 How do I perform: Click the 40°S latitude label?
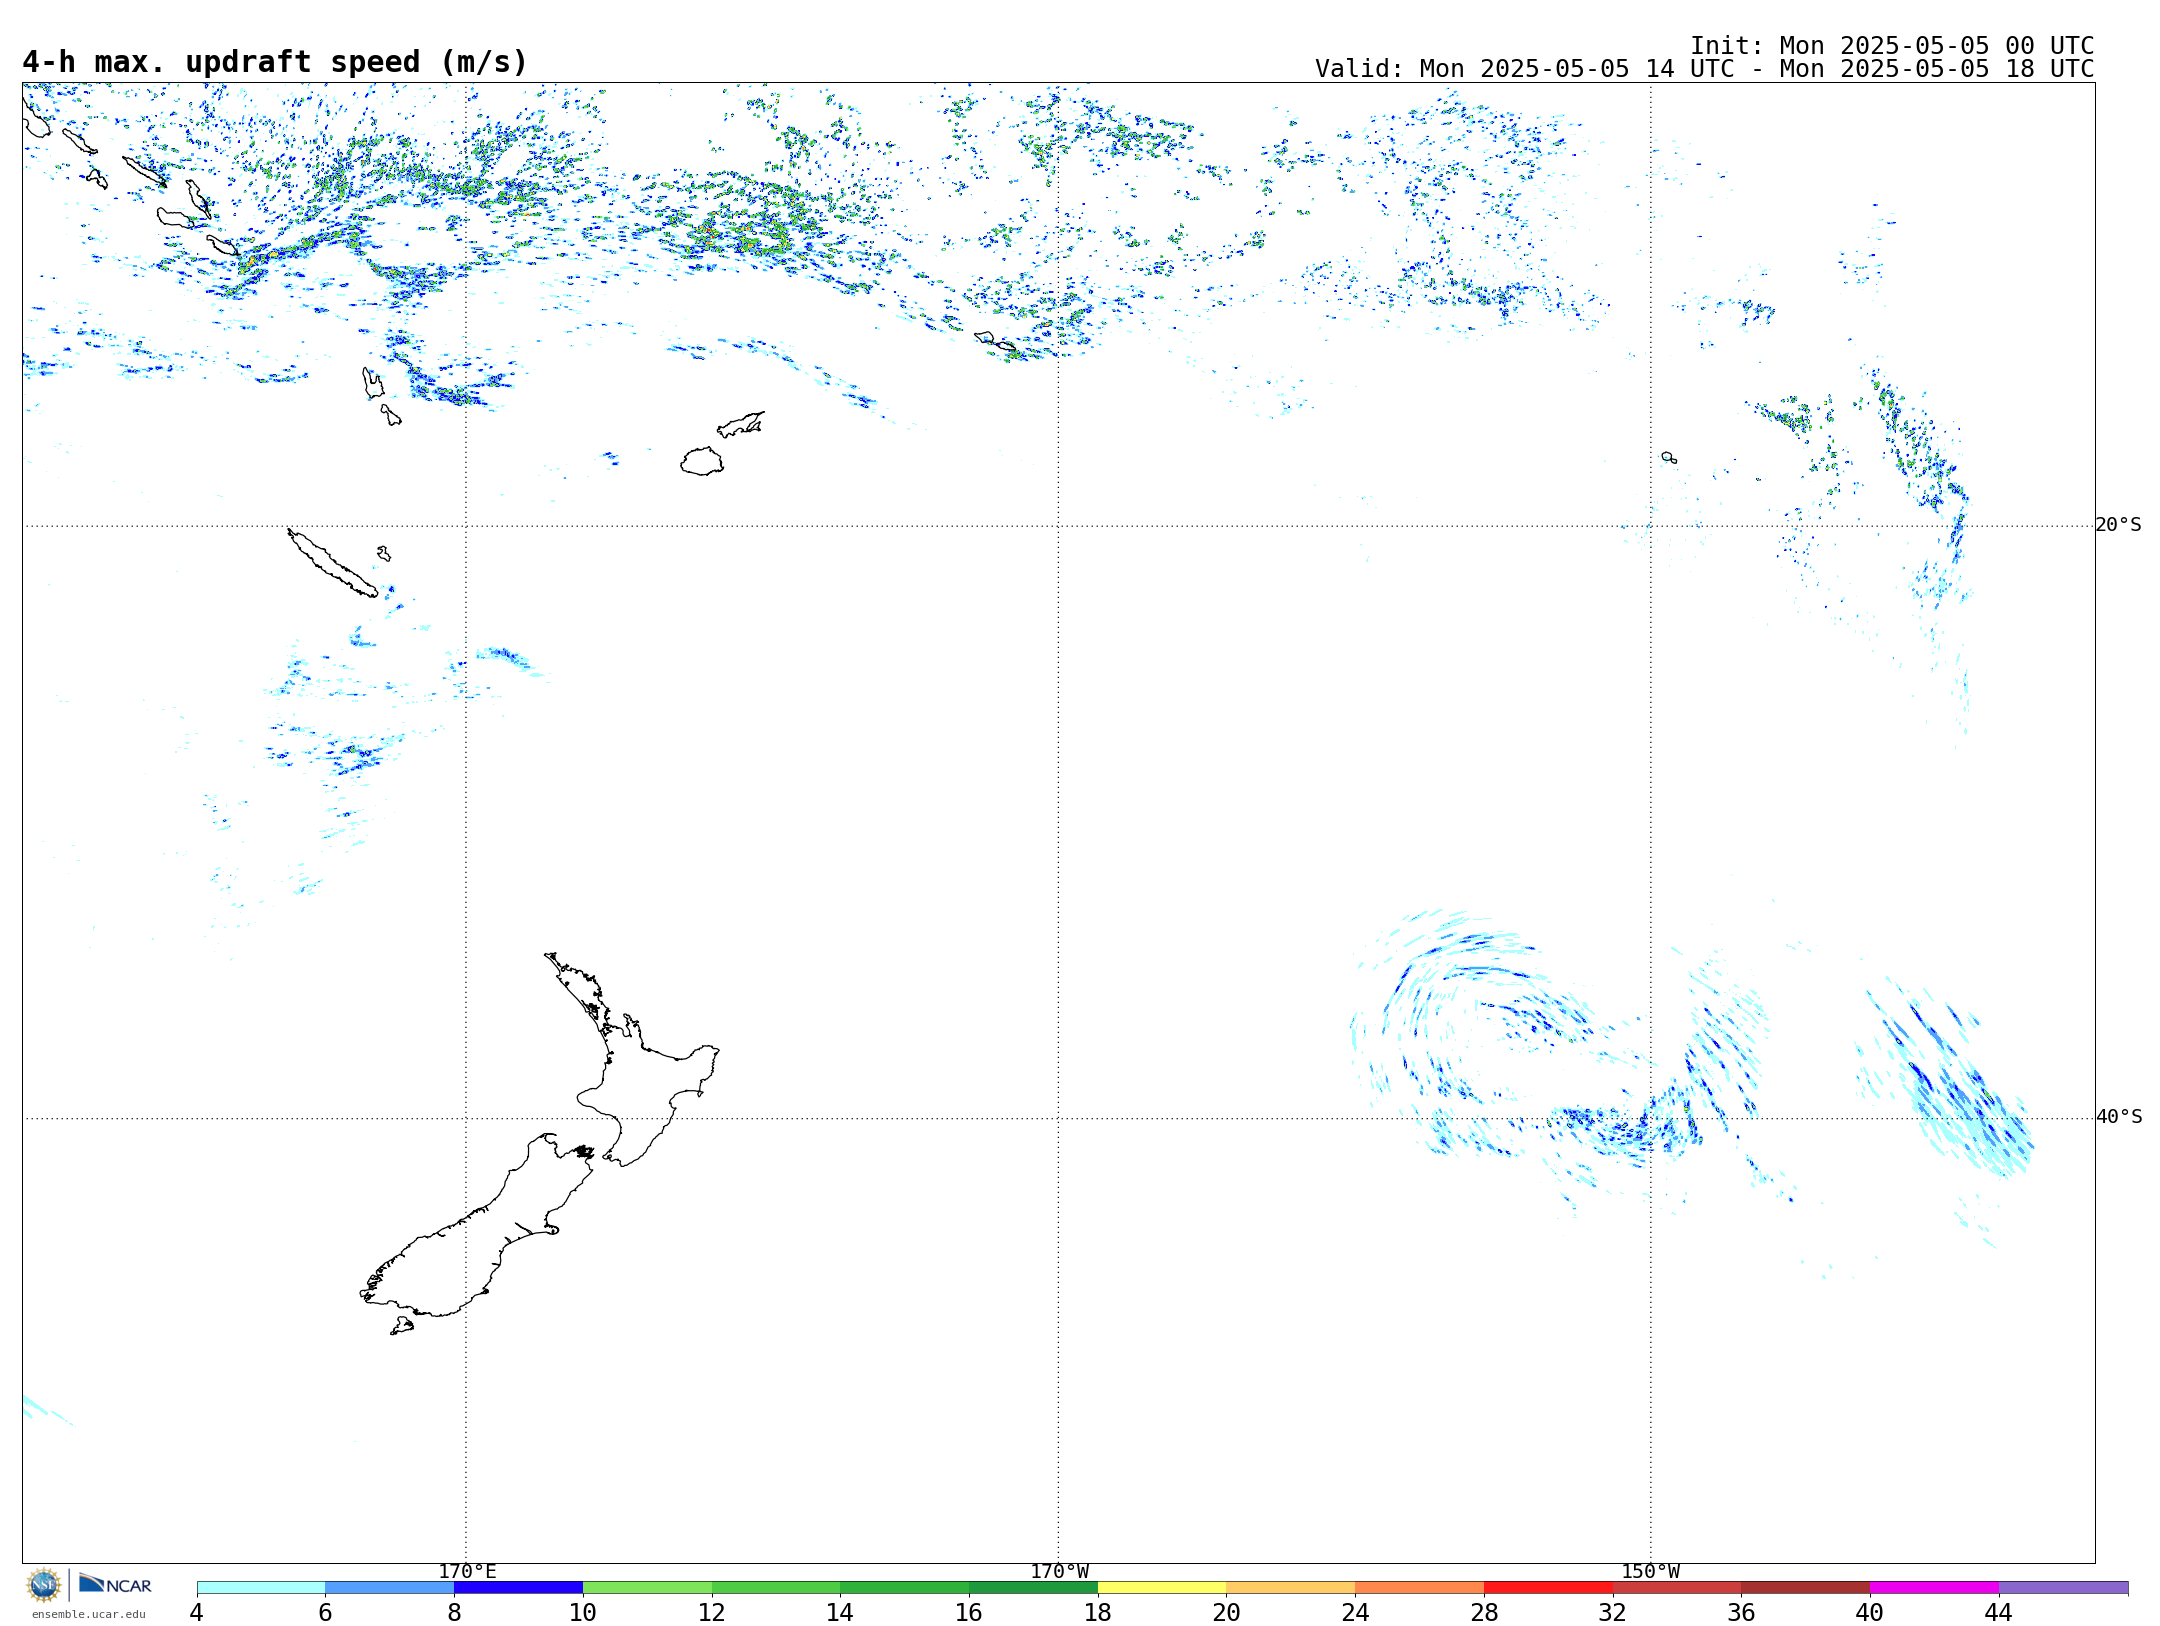click(x=2119, y=1117)
